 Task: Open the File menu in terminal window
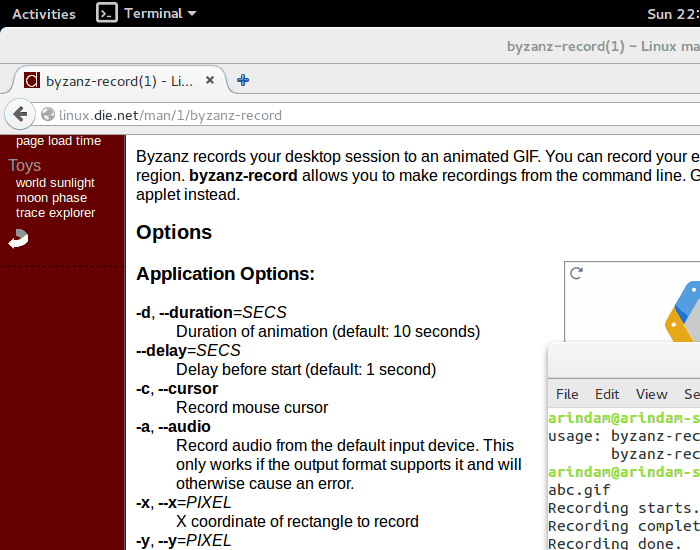567,394
